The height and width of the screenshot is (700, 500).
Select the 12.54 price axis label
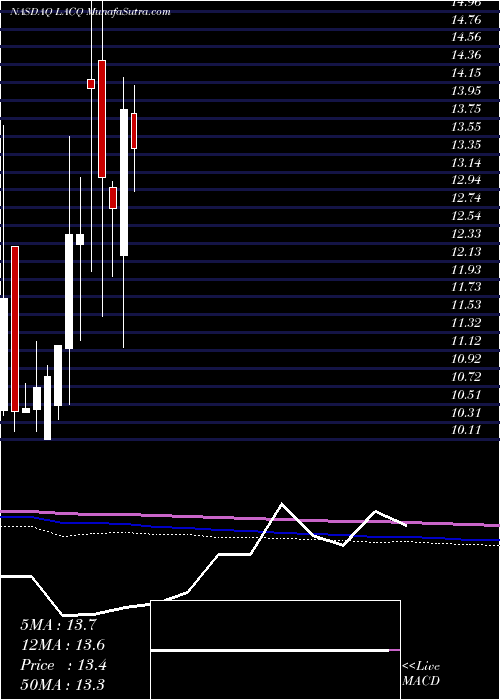(466, 216)
